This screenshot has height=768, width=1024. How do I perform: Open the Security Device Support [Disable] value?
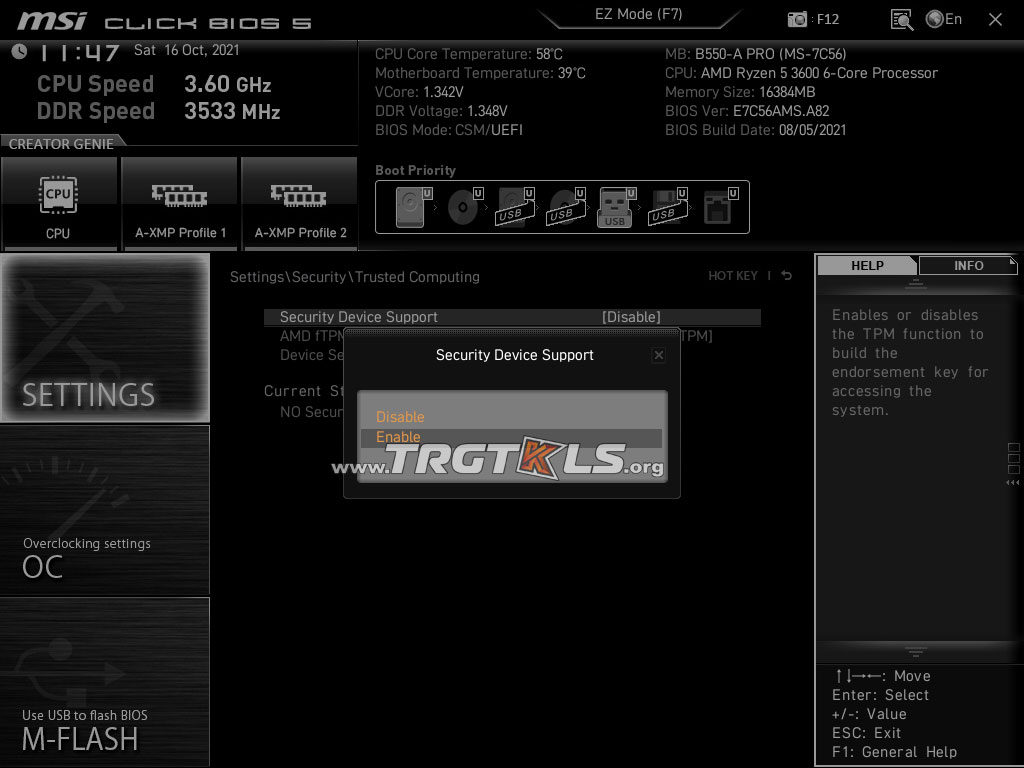click(x=630, y=317)
